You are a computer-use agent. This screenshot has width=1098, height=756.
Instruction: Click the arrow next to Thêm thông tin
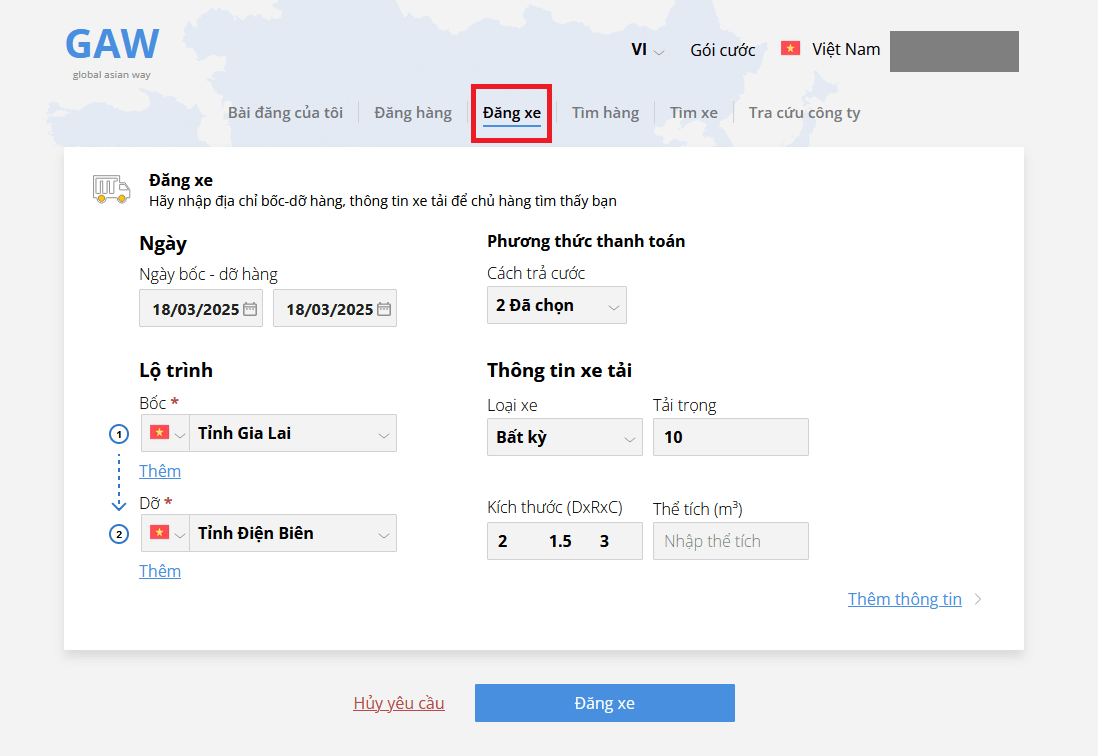(978, 600)
